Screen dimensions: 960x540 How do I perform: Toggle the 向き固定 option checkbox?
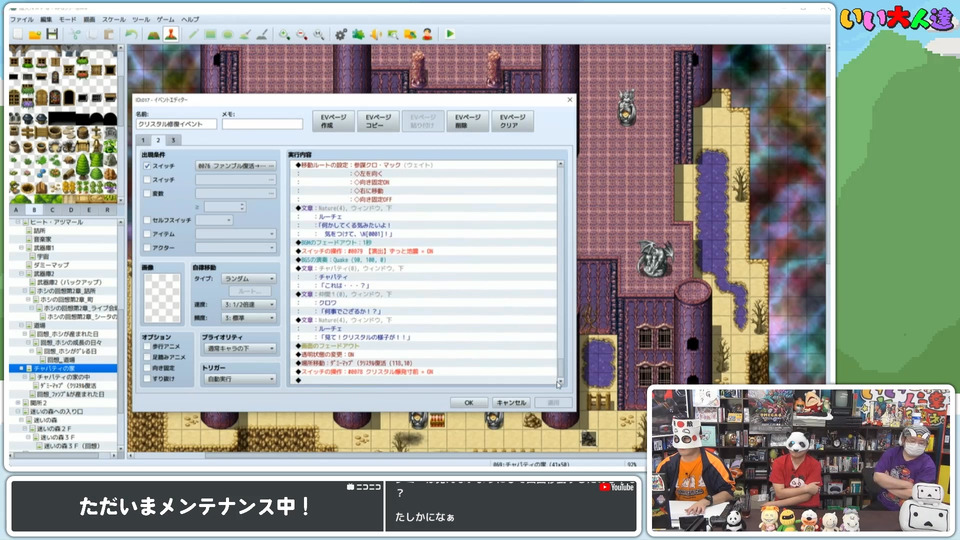147,368
